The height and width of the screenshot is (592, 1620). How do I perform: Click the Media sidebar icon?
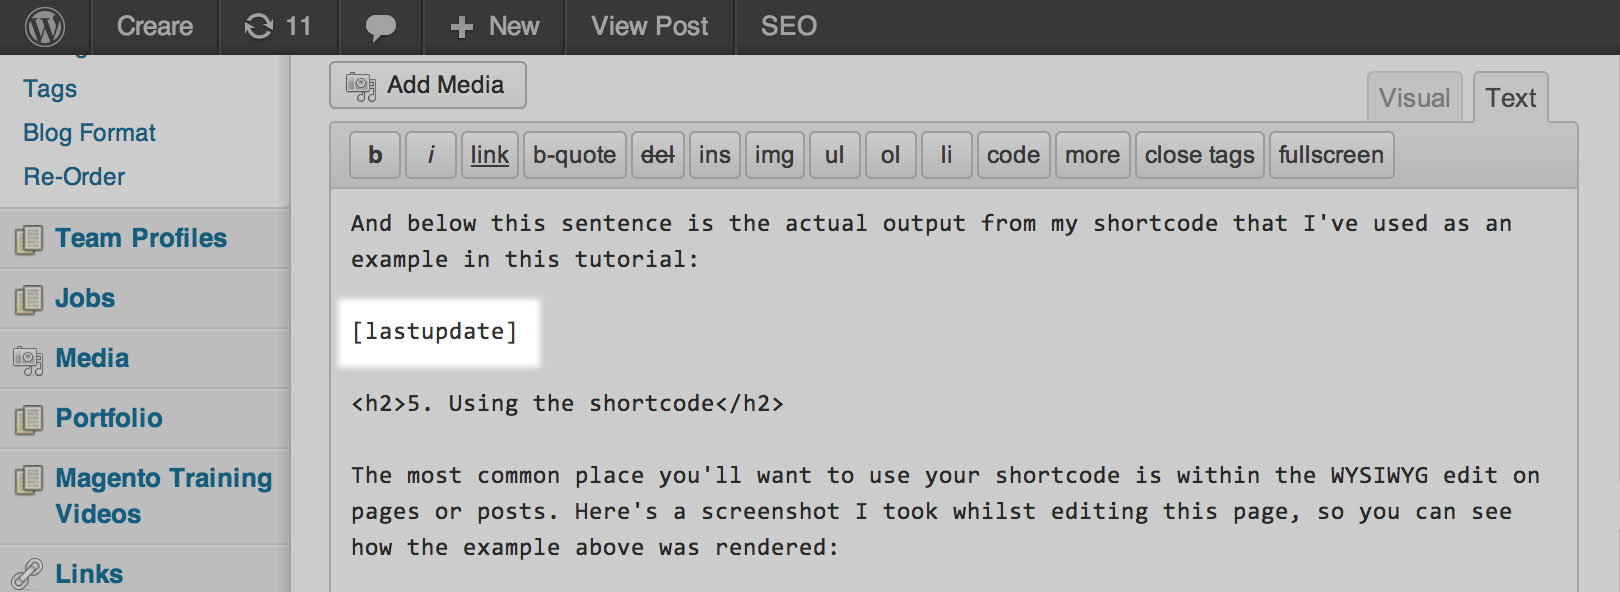pyautogui.click(x=28, y=359)
